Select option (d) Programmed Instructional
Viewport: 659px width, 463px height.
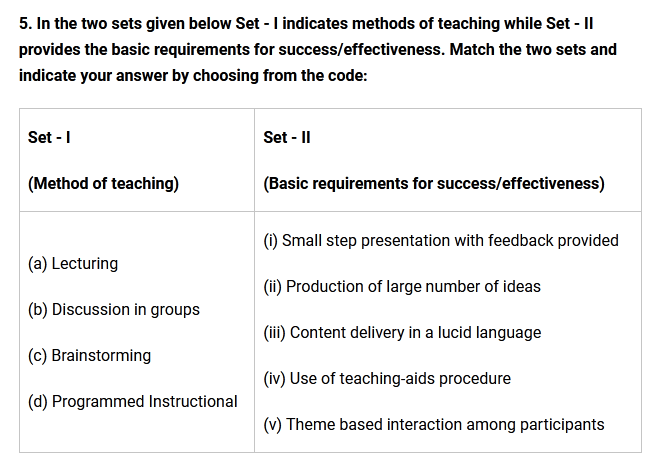[x=133, y=402]
